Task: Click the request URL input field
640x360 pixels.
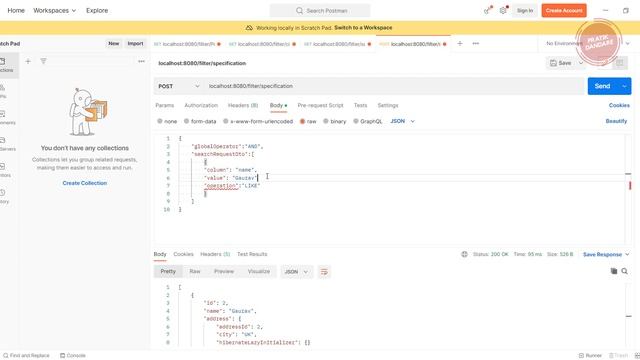Action: [x=394, y=86]
